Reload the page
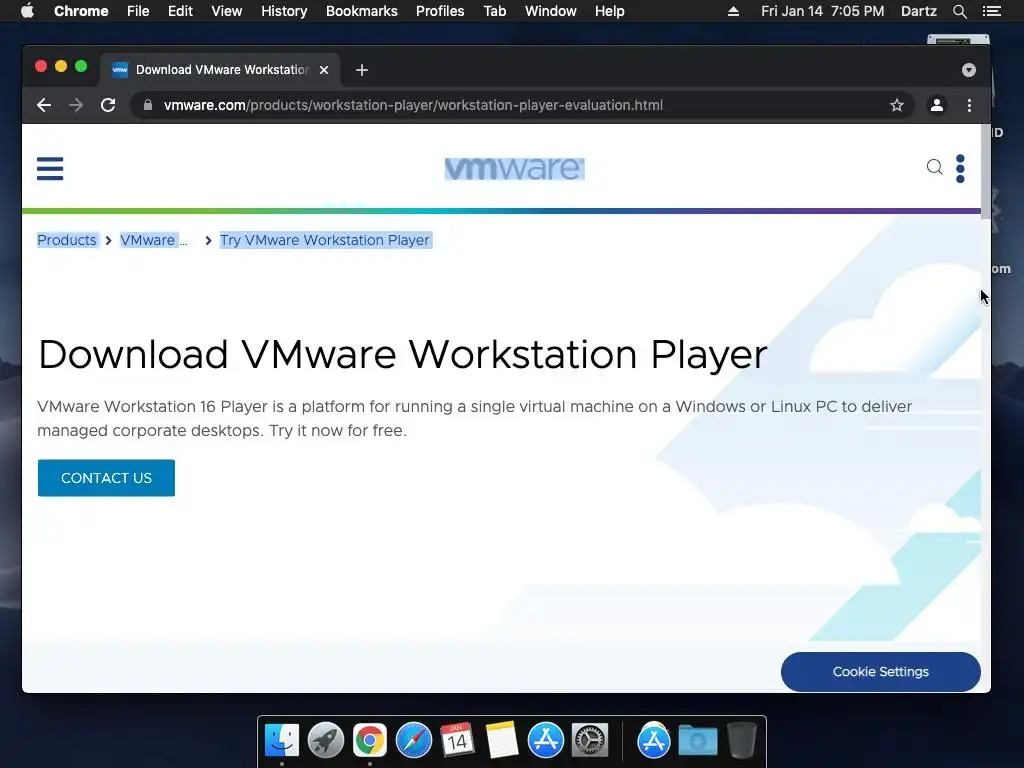The width and height of the screenshot is (1024, 768). [x=108, y=105]
